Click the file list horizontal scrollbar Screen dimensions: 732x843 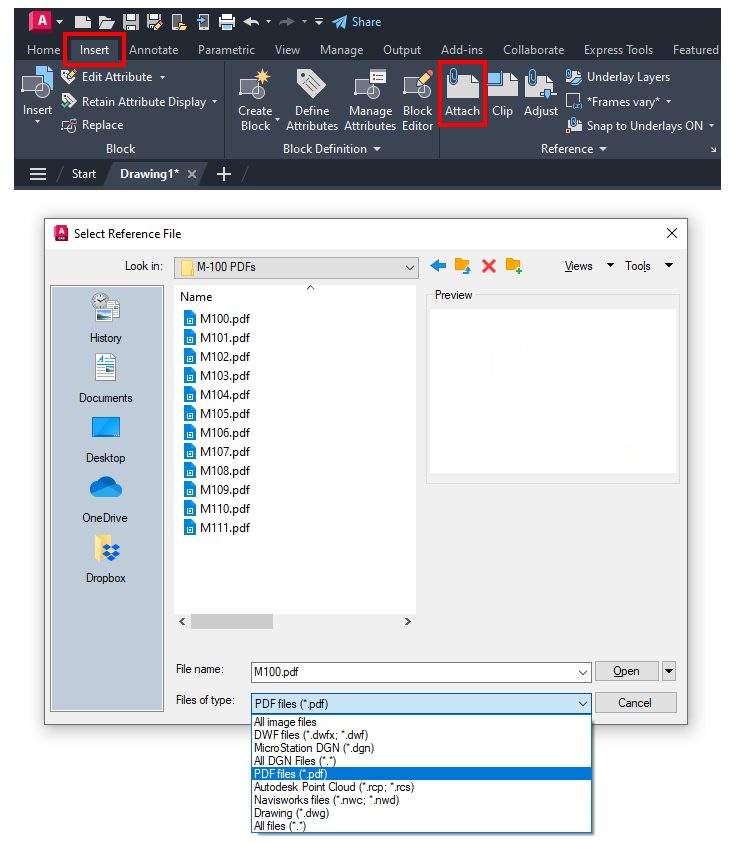pyautogui.click(x=232, y=621)
